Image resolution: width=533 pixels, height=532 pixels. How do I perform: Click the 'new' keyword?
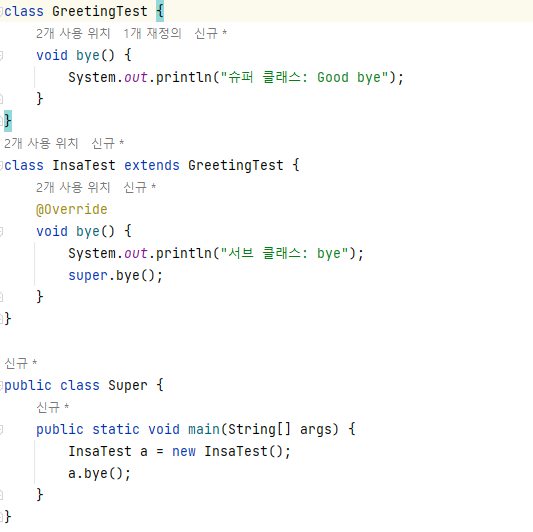click(184, 451)
